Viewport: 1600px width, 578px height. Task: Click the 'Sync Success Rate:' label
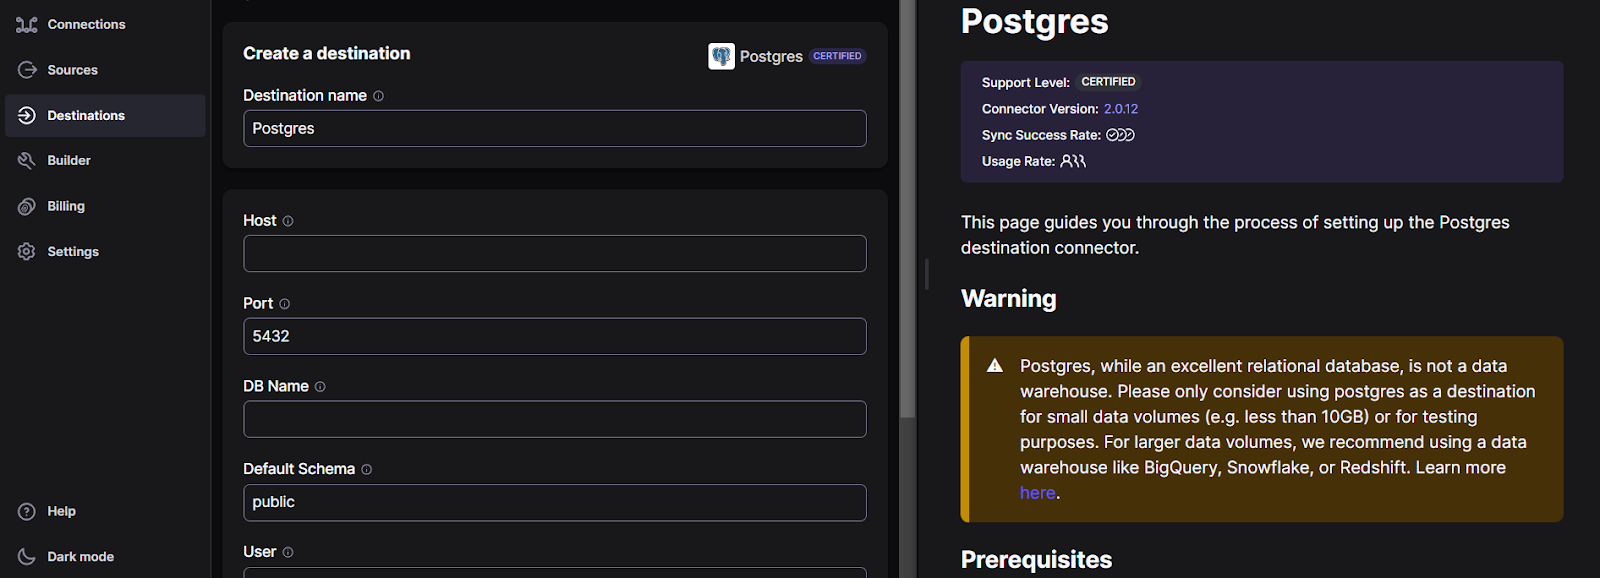1041,135
